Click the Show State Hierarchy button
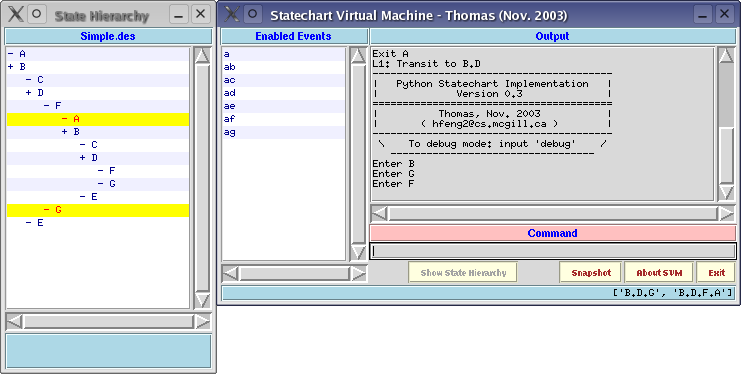The image size is (741, 374). 463,273
